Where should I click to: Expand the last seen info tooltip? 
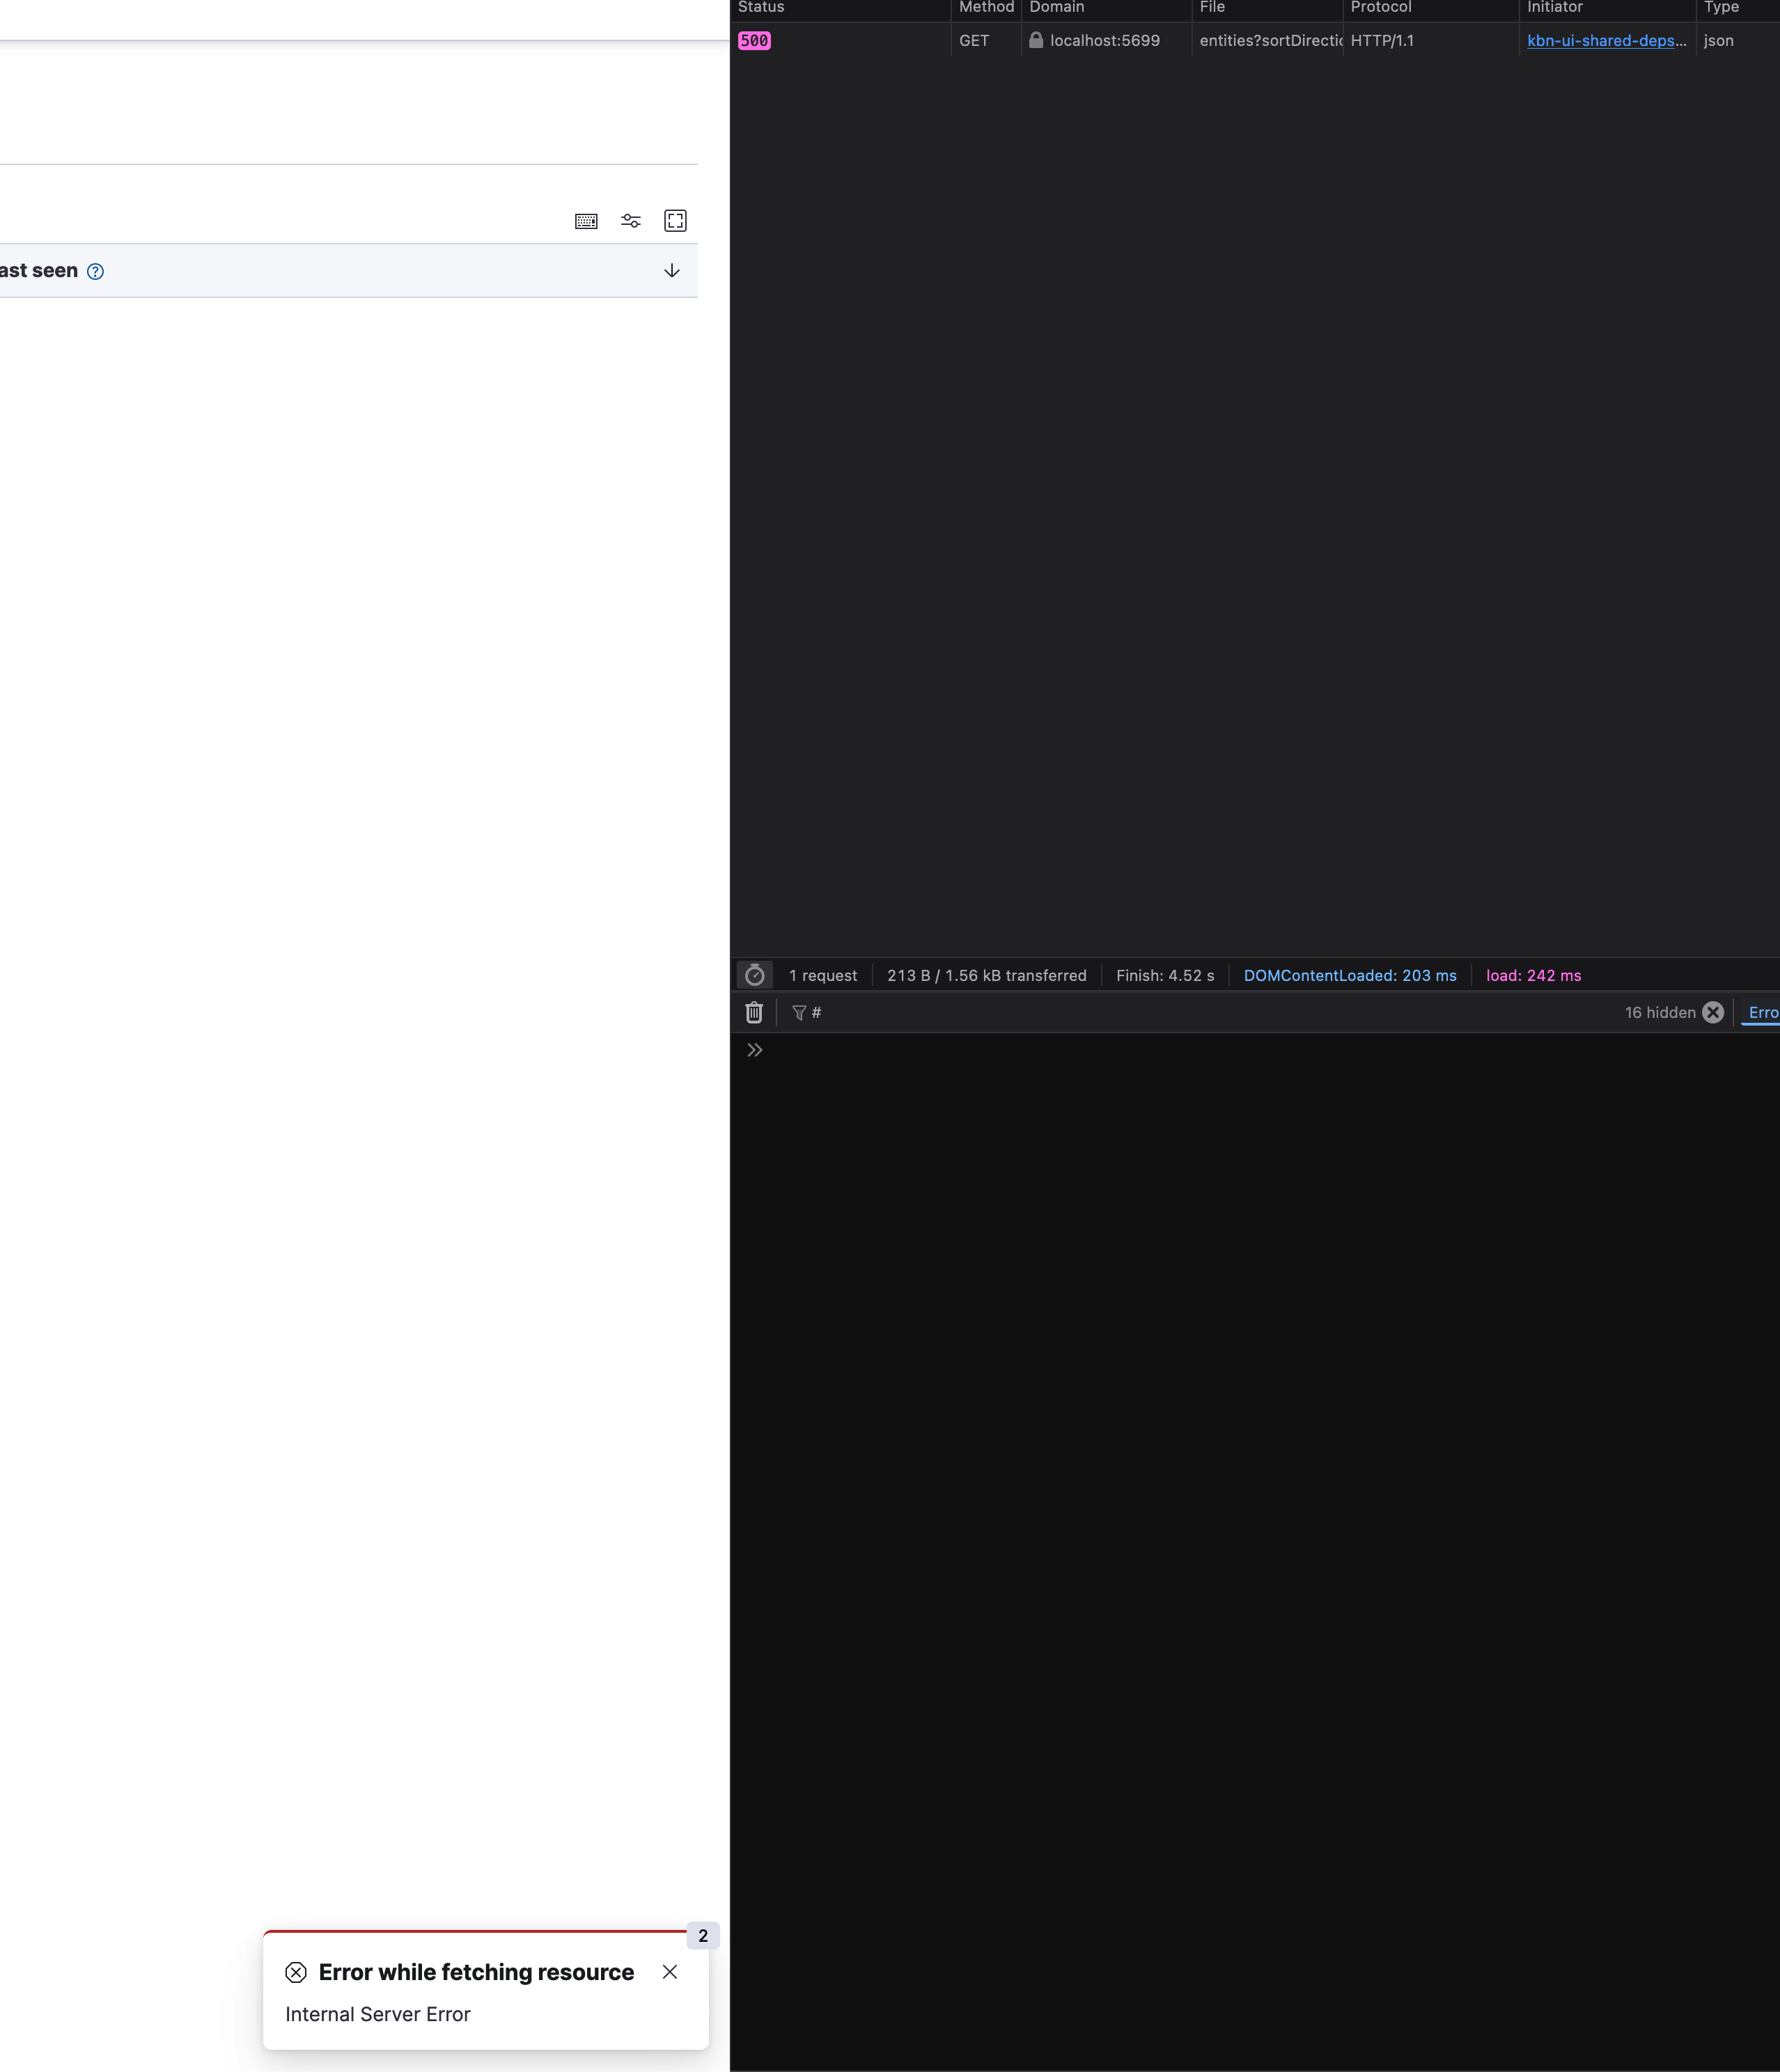pyautogui.click(x=97, y=269)
